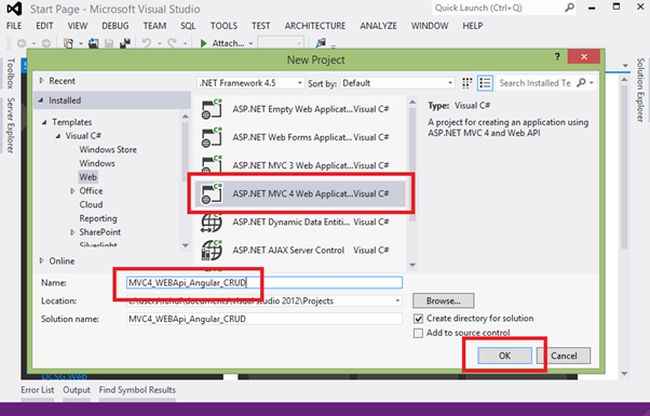Screen dimensions: 650x416
Task: Switch template view to medium list icons
Action: [x=485, y=83]
